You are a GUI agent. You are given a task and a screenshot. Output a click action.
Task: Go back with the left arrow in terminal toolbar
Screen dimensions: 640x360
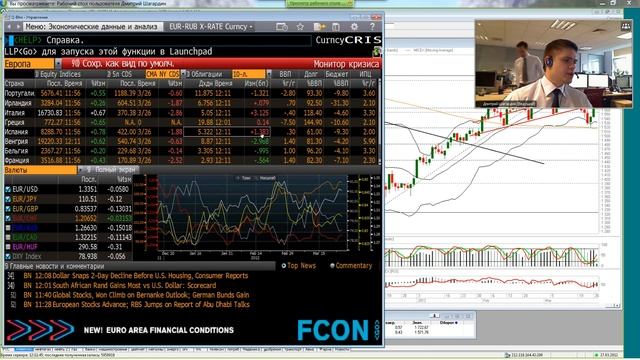(9, 27)
